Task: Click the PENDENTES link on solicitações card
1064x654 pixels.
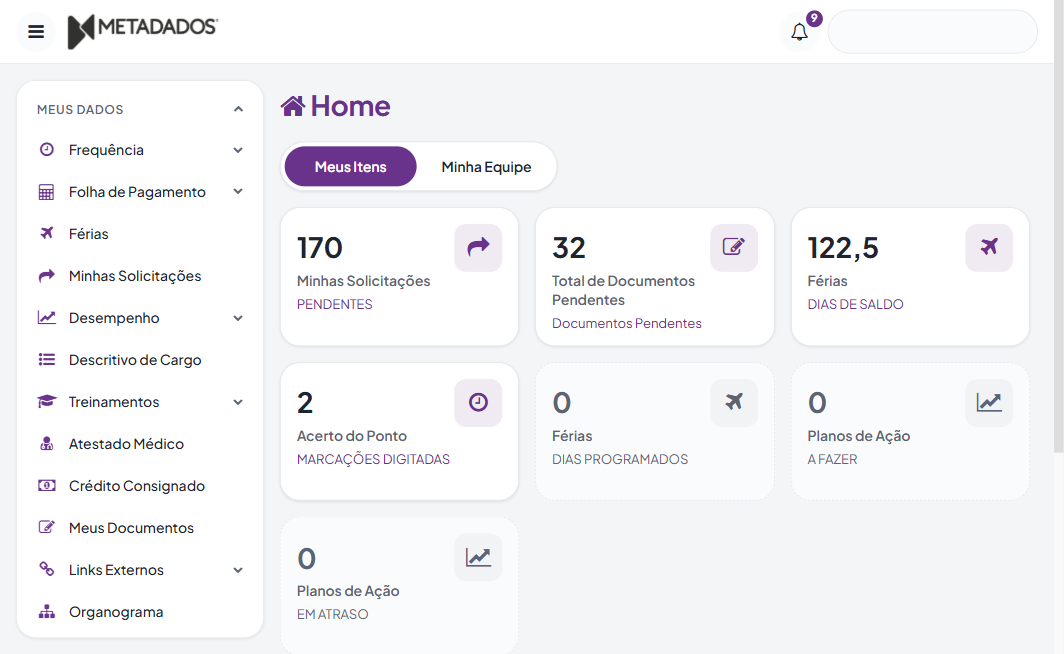Action: pyautogui.click(x=335, y=305)
